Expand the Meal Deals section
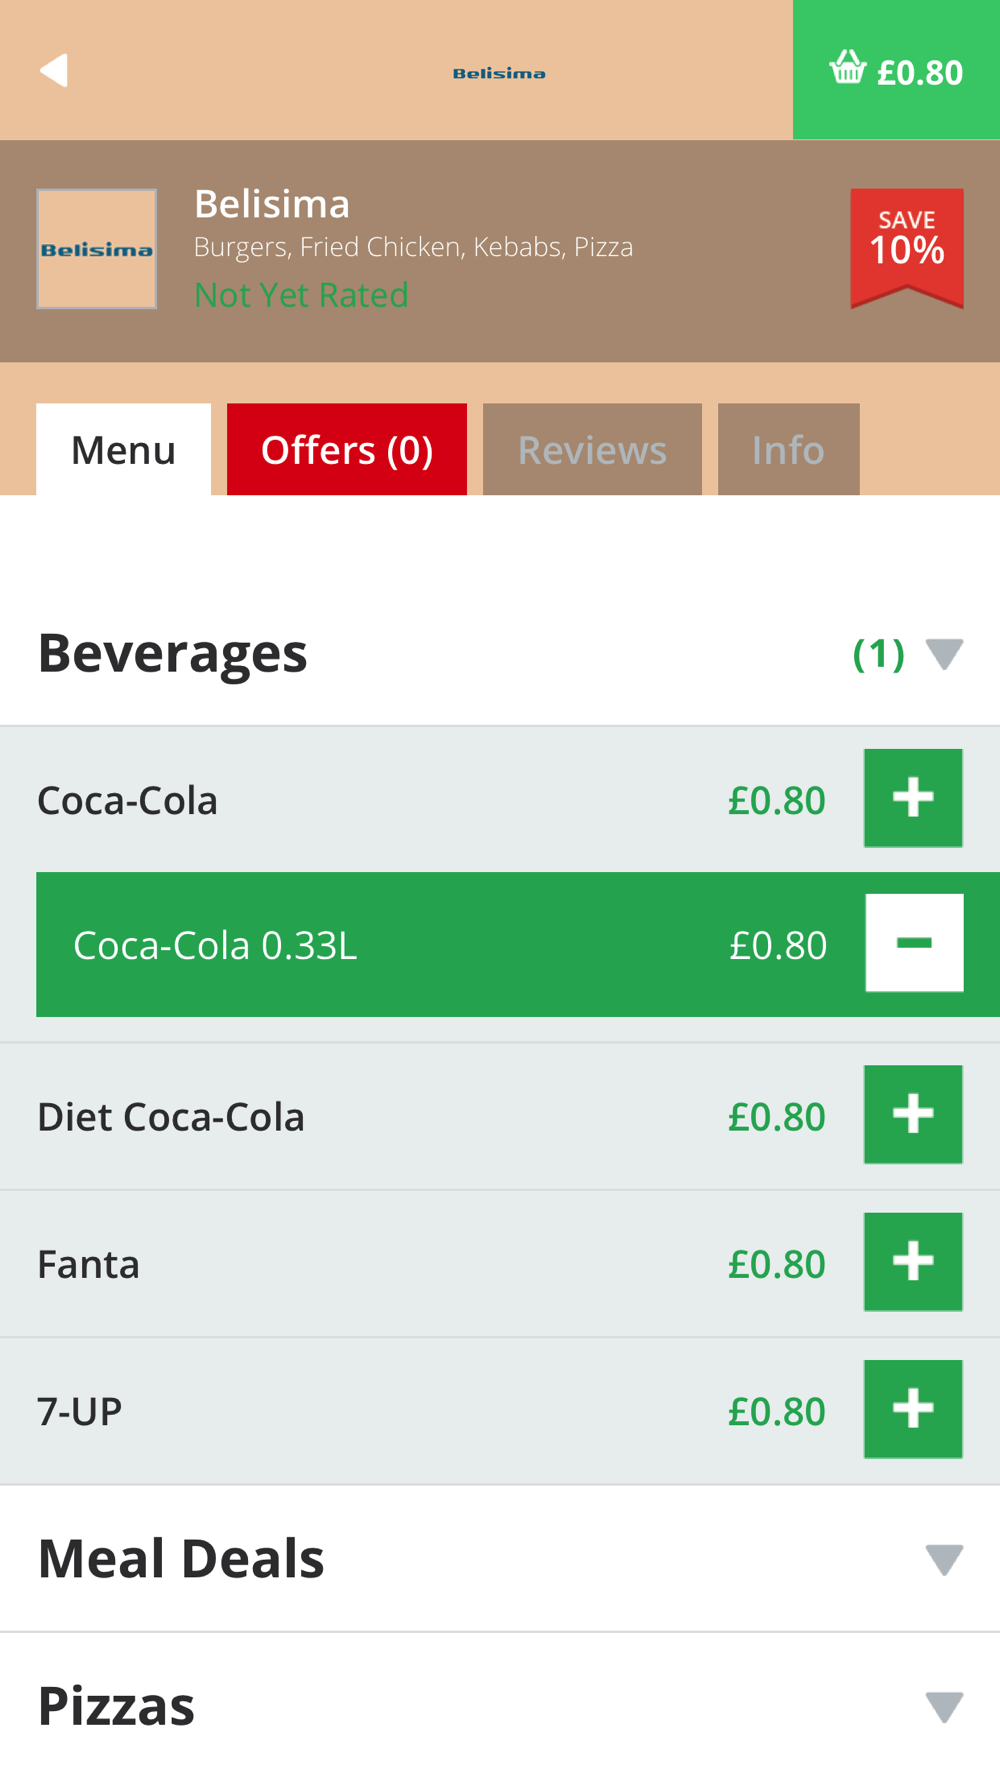This screenshot has height=1778, width=1000. pos(944,1559)
